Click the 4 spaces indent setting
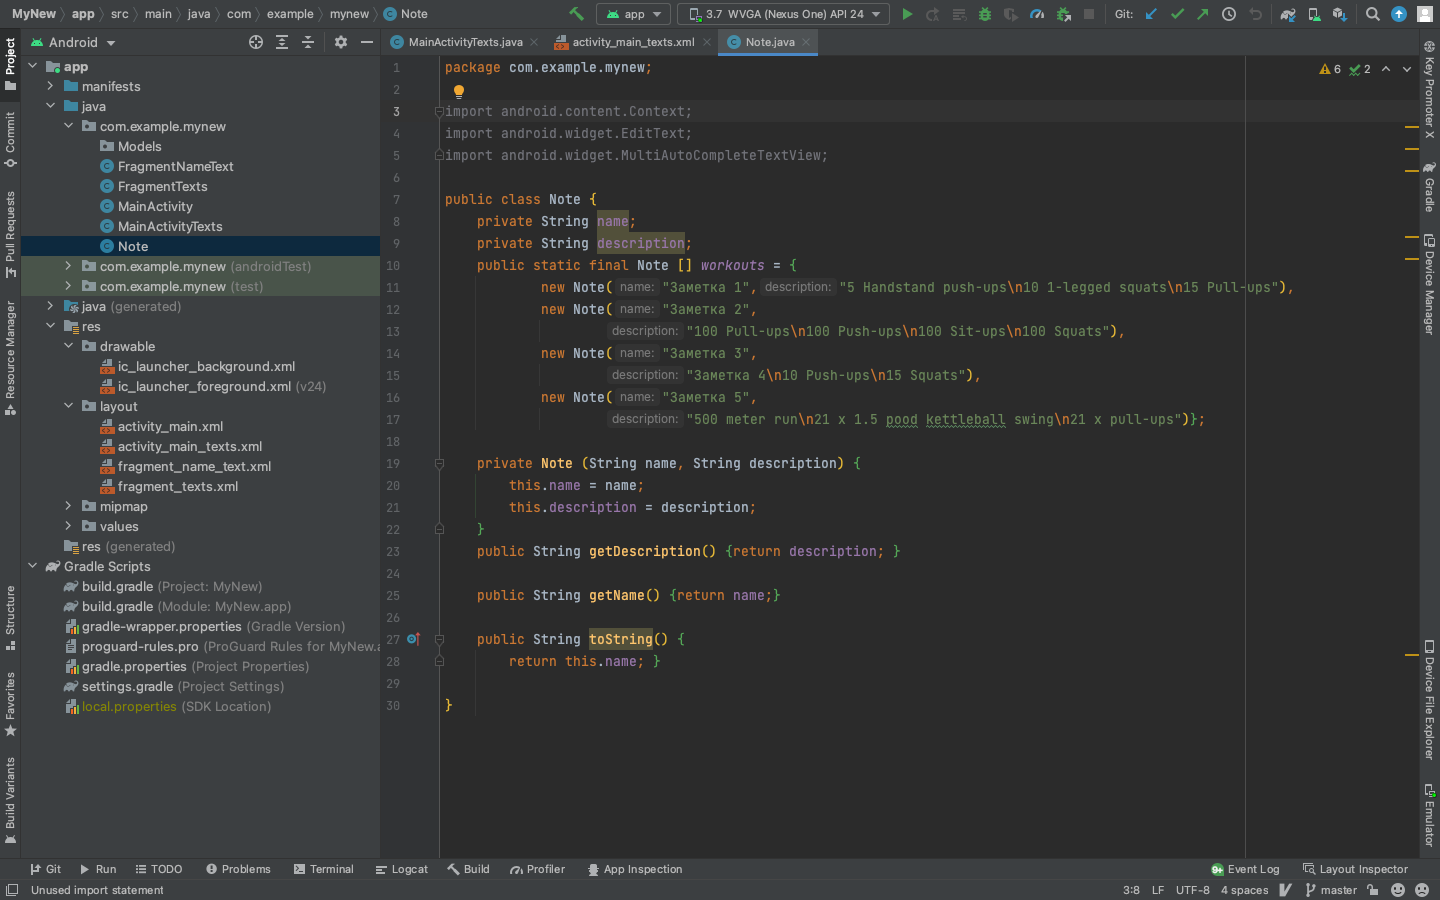 [x=1244, y=890]
